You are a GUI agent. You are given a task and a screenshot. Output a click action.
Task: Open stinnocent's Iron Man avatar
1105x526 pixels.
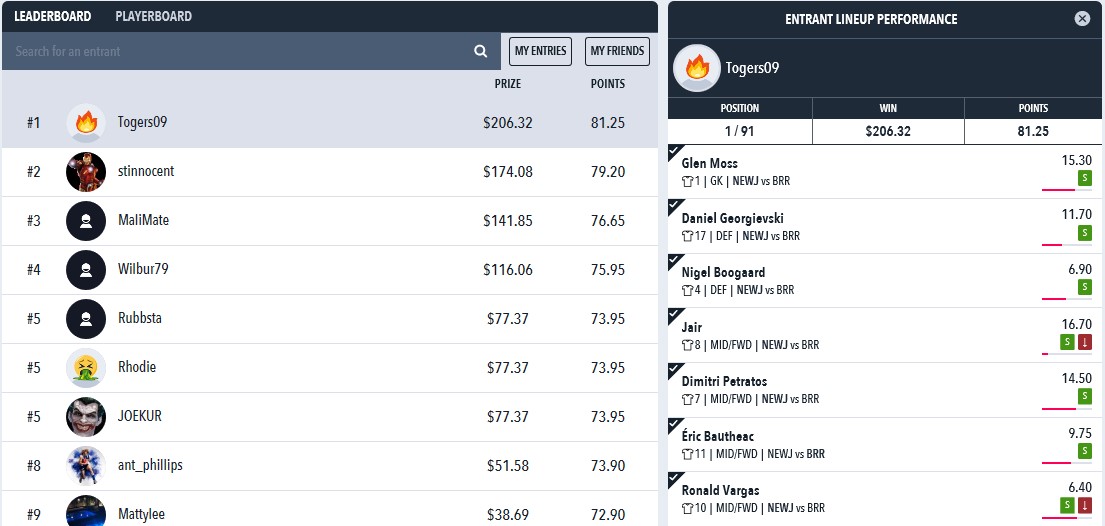tap(86, 171)
